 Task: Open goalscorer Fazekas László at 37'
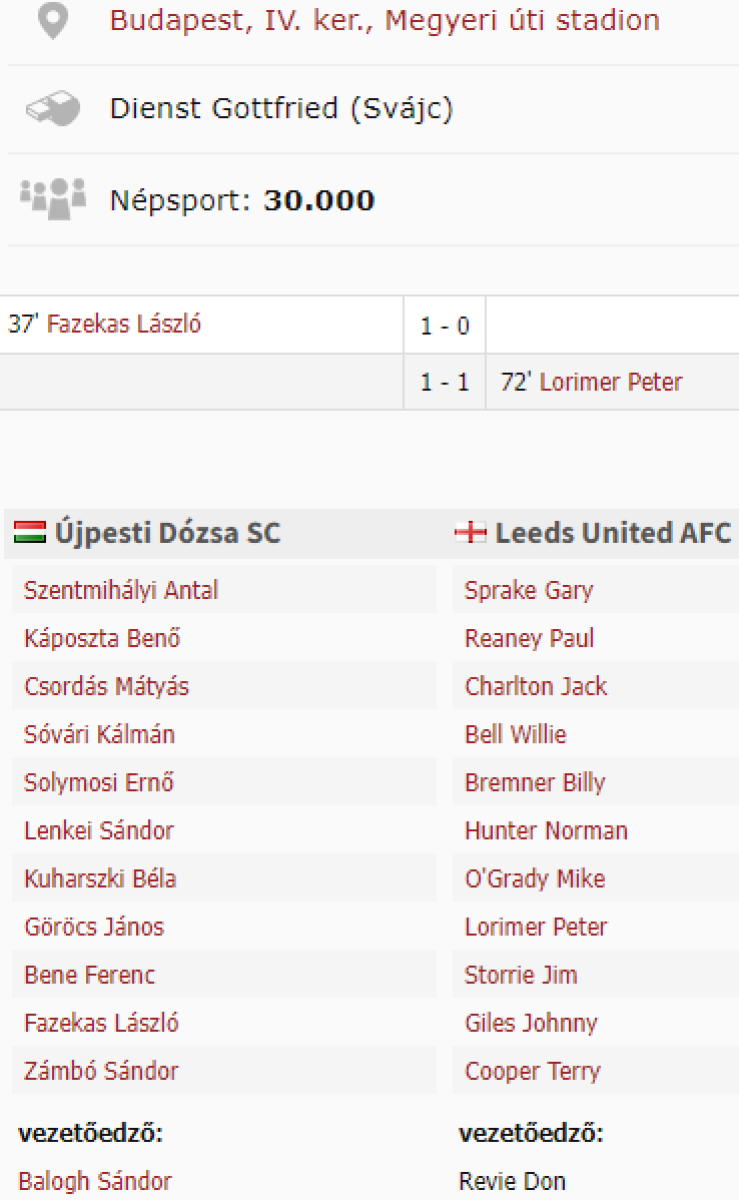(124, 324)
